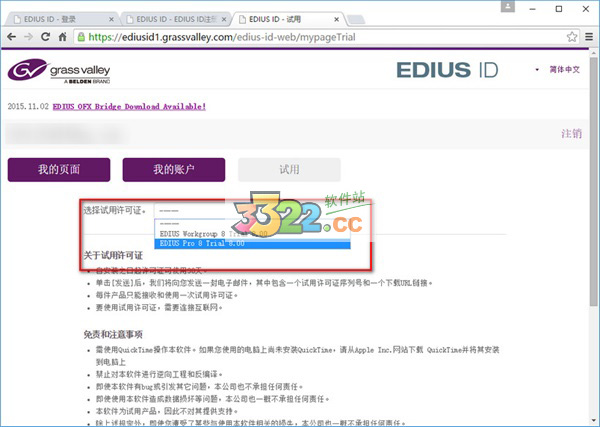The width and height of the screenshot is (600, 427).
Task: Go forward using the browser forward arrow
Action: pyautogui.click(x=28, y=37)
